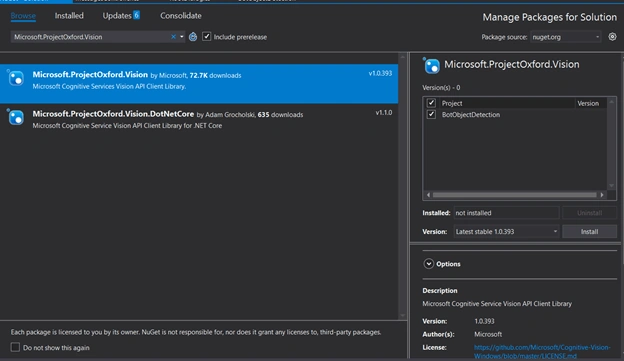624x361 pixels.
Task: Uncheck the BotObjectDetection project checkbox
Action: coord(431,115)
